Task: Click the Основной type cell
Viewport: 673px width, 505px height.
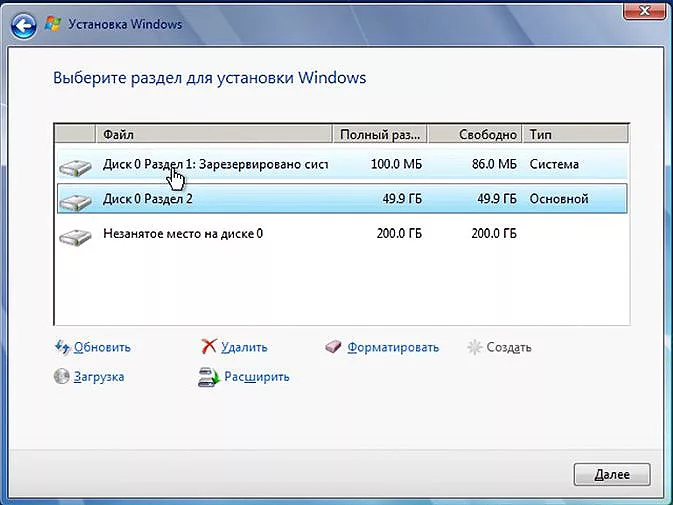Action: (559, 199)
